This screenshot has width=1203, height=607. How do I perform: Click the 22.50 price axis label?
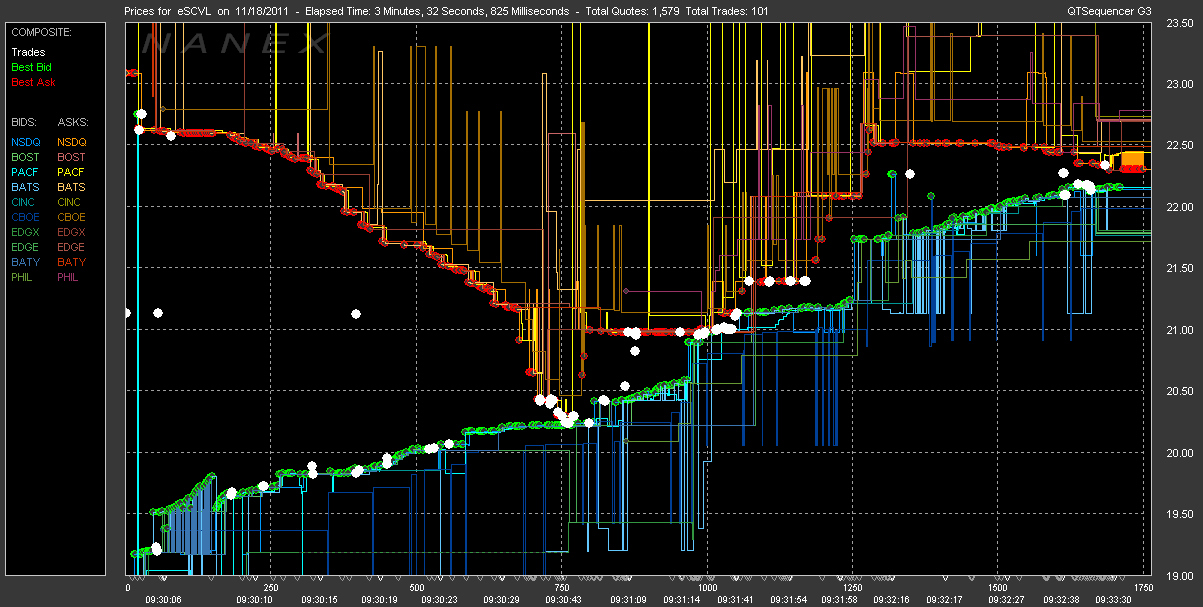pyautogui.click(x=1181, y=146)
